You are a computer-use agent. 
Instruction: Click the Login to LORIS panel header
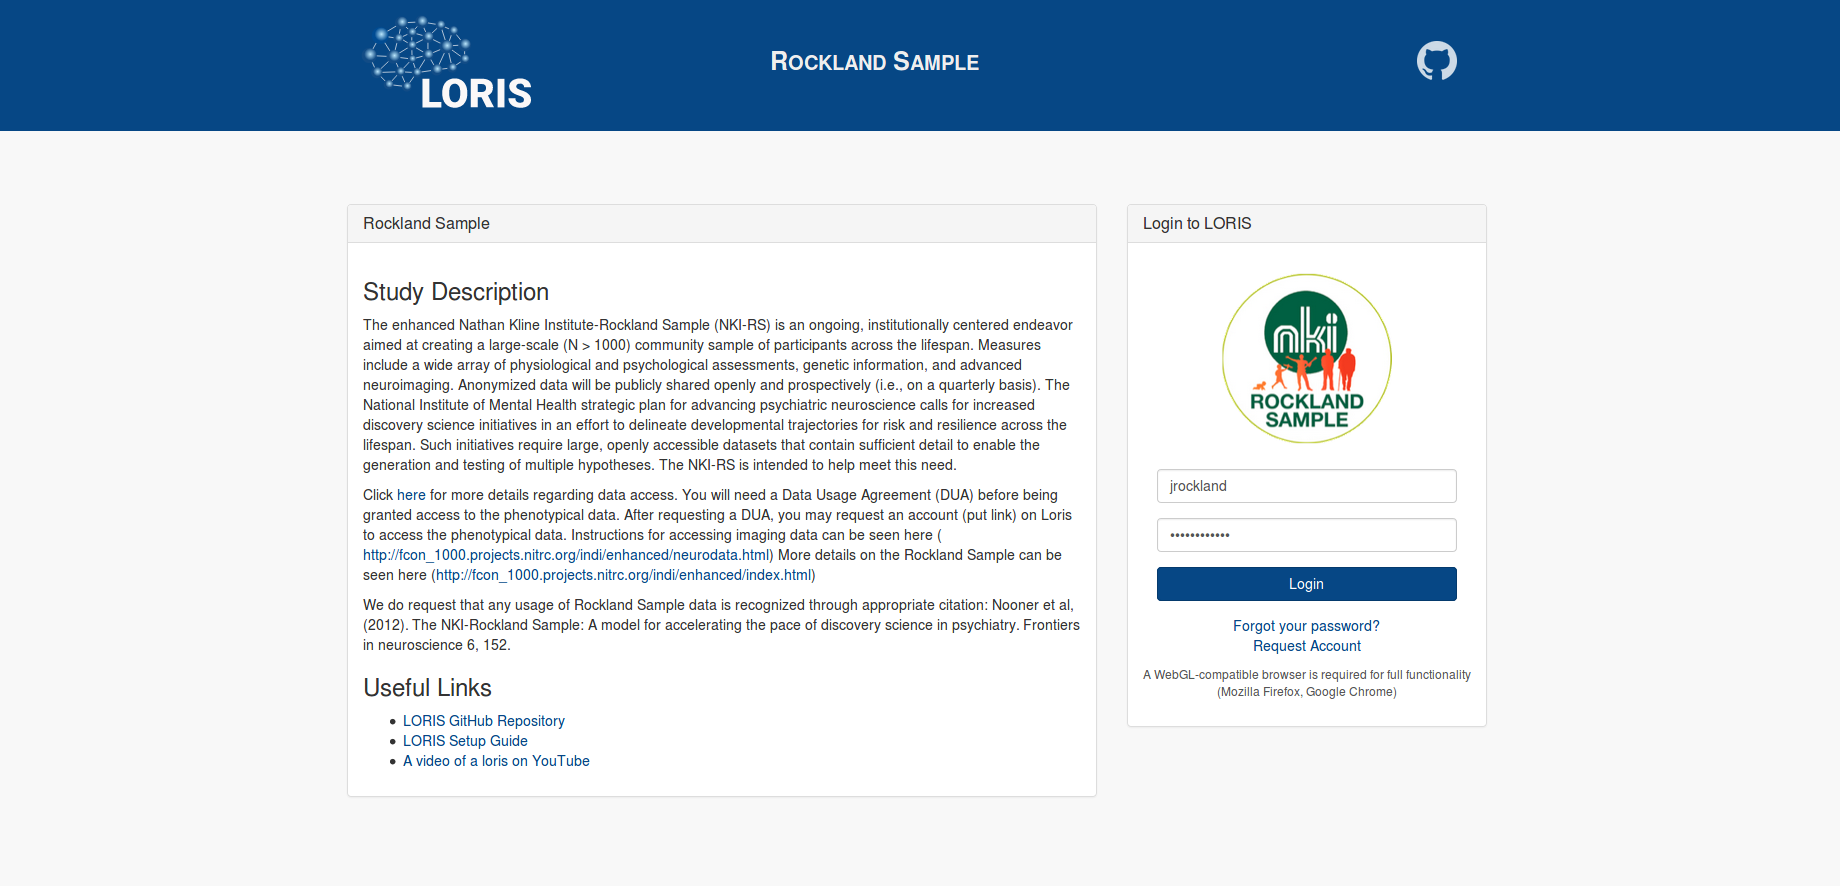click(1197, 224)
